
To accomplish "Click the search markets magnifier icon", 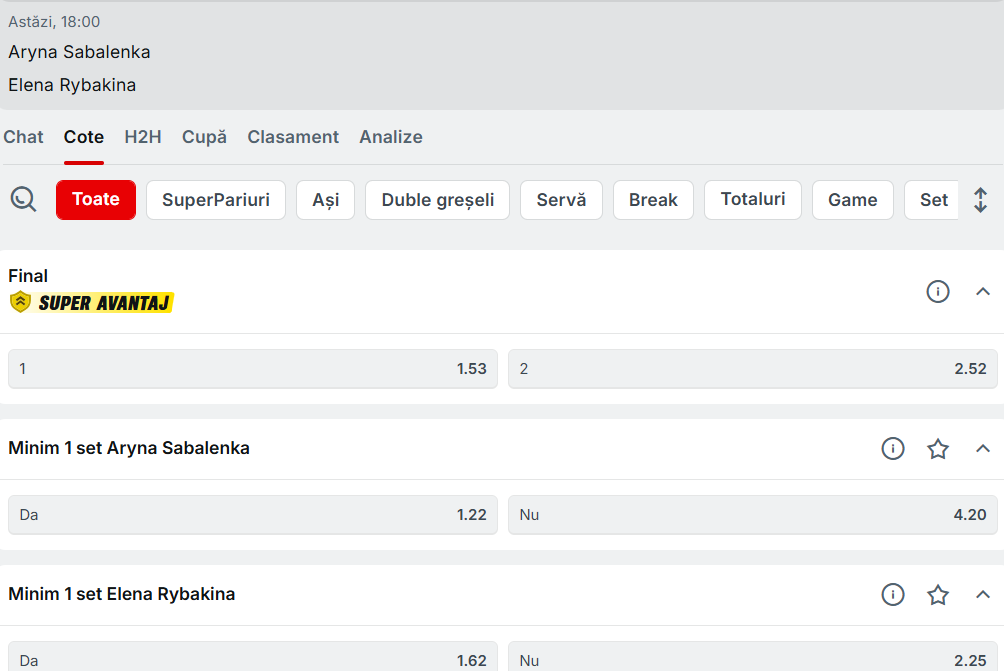I will pos(23,199).
